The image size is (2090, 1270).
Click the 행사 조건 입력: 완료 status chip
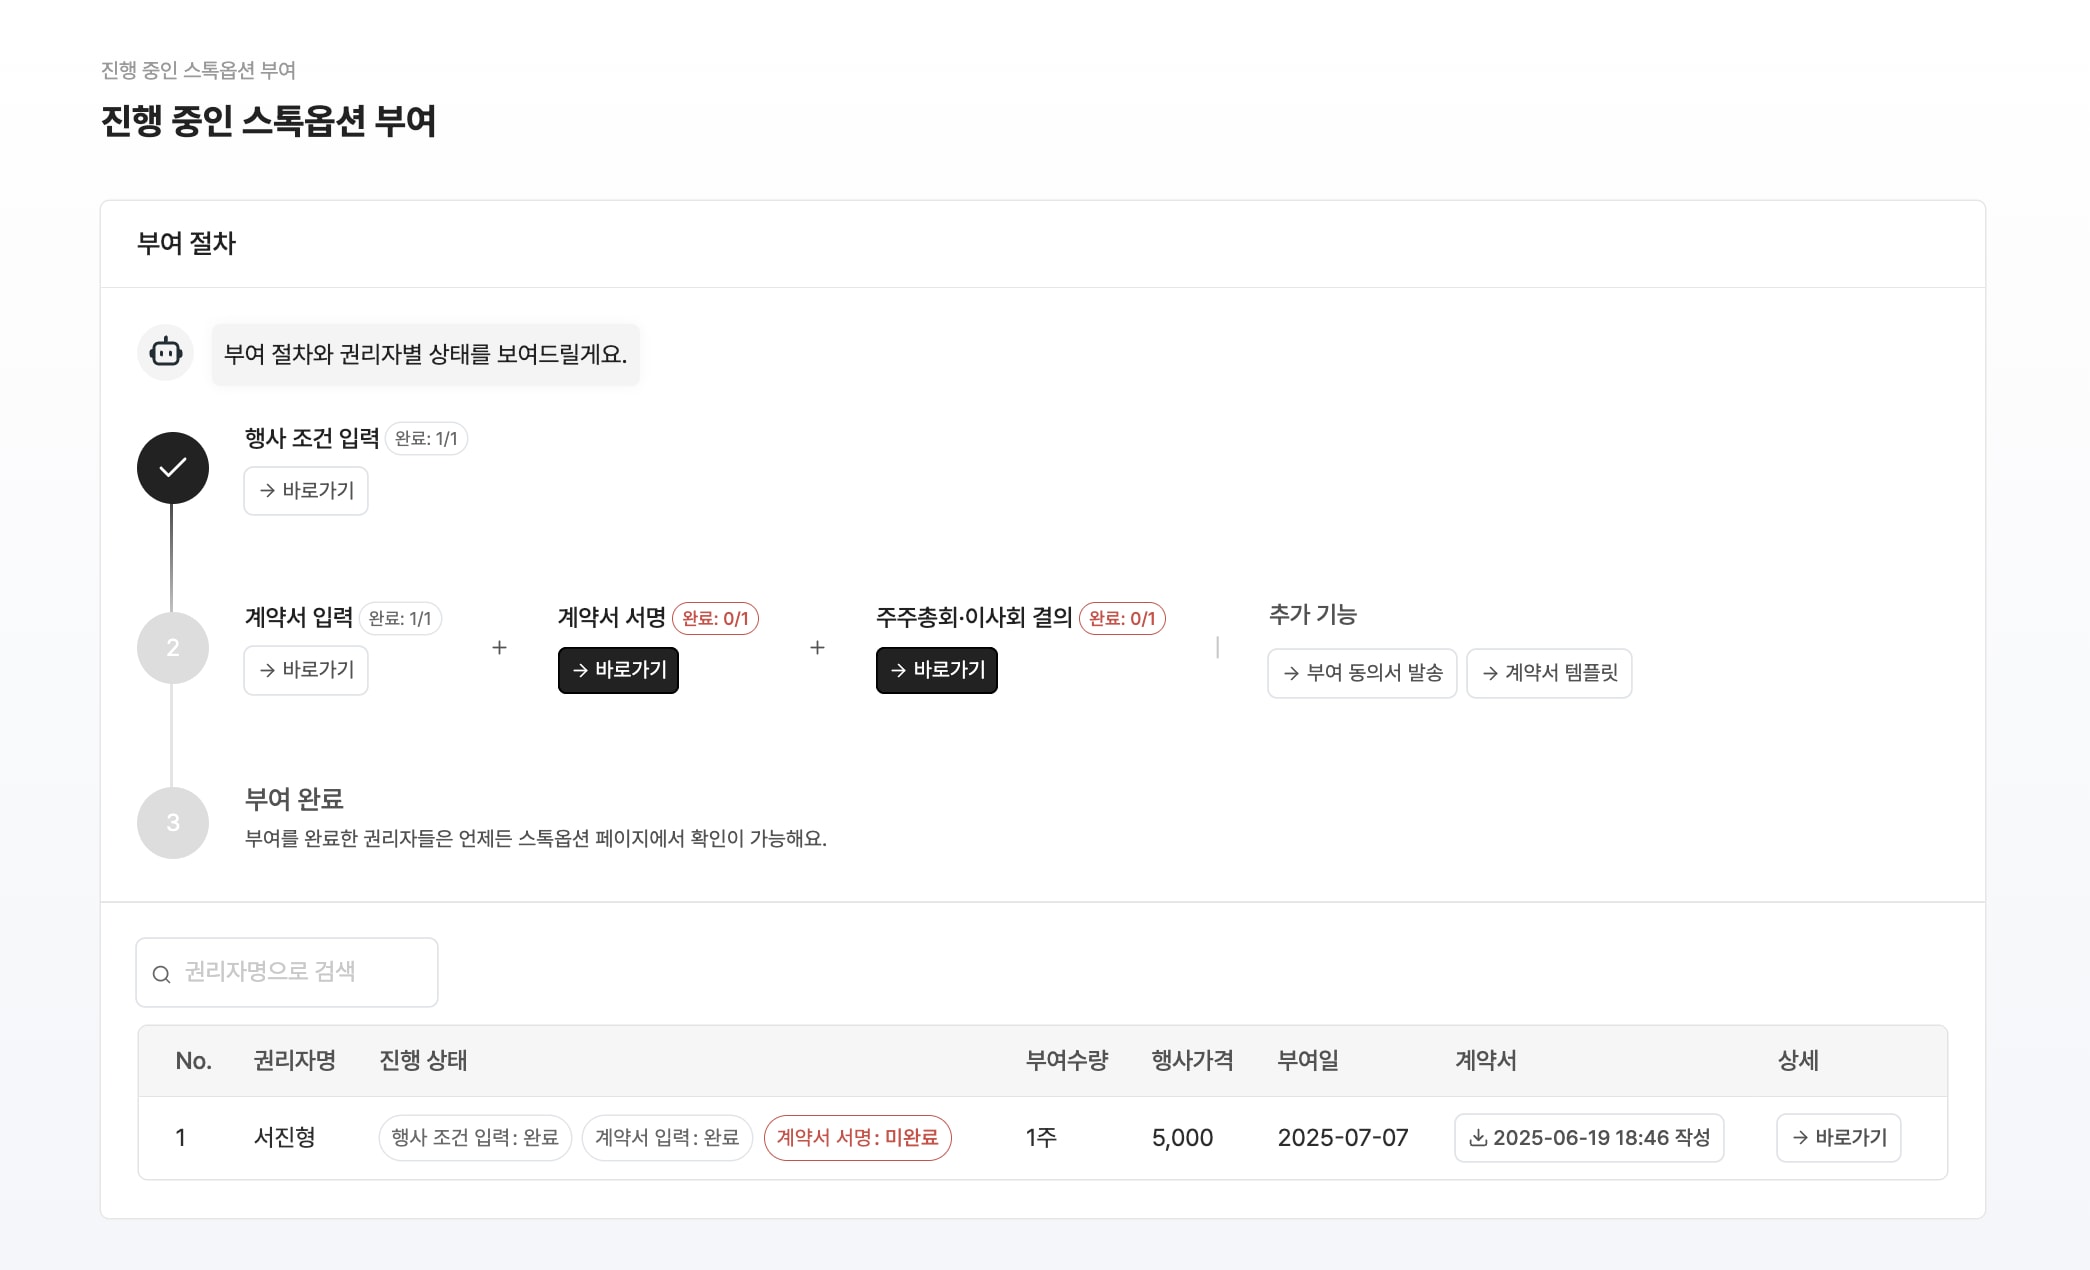[474, 1138]
